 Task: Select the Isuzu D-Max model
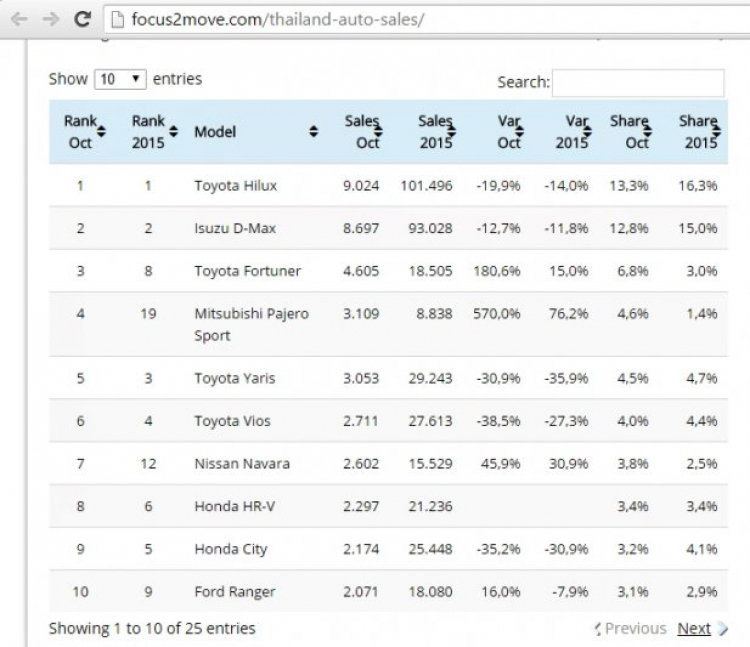click(x=235, y=228)
